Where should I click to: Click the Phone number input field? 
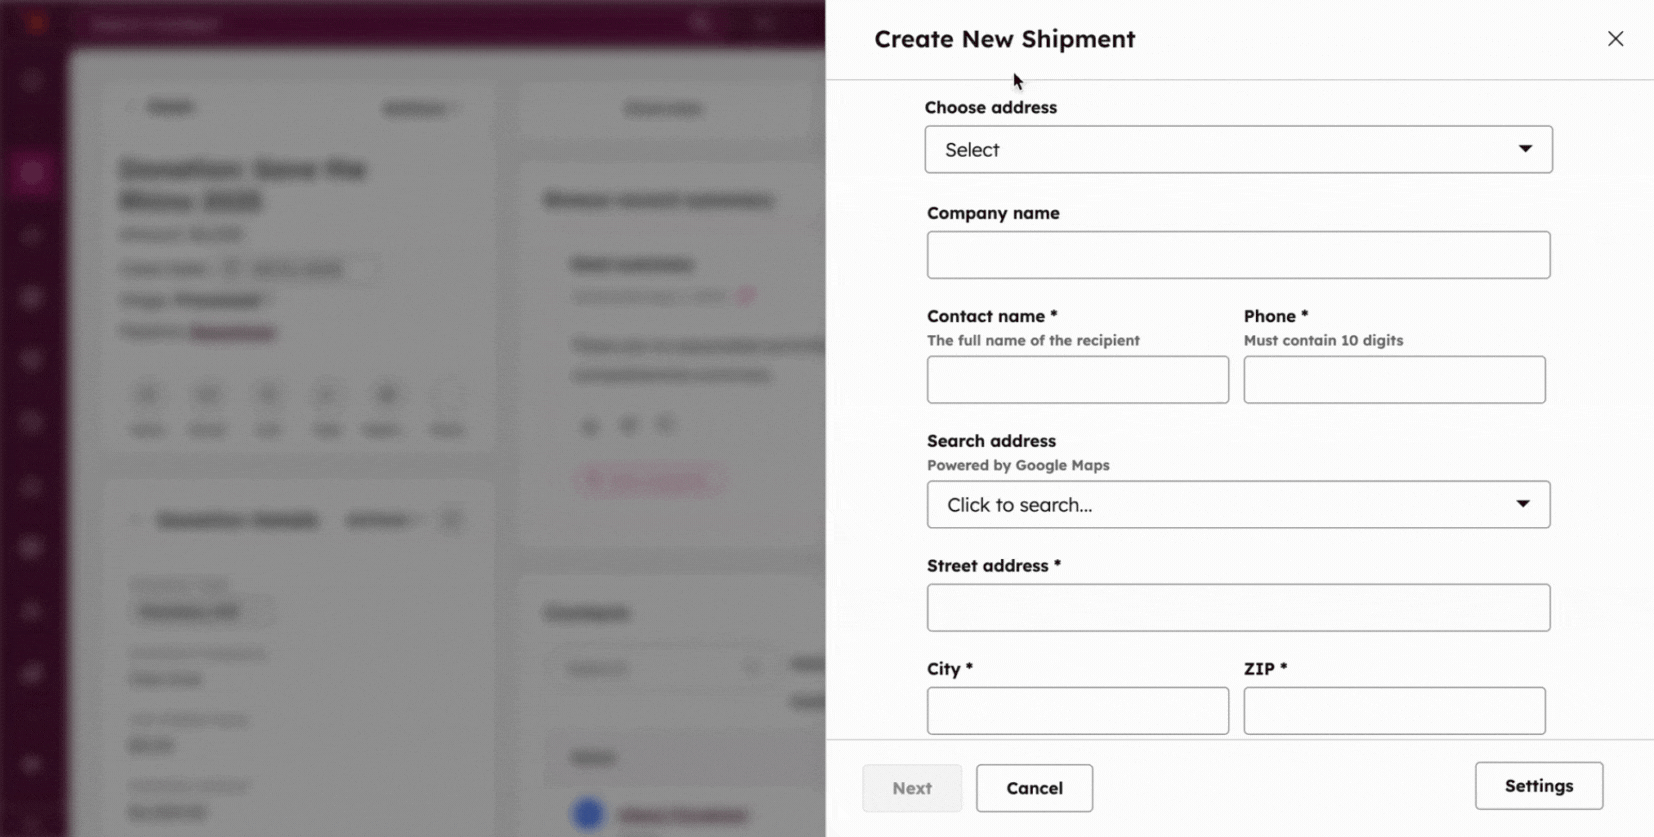[x=1394, y=380]
